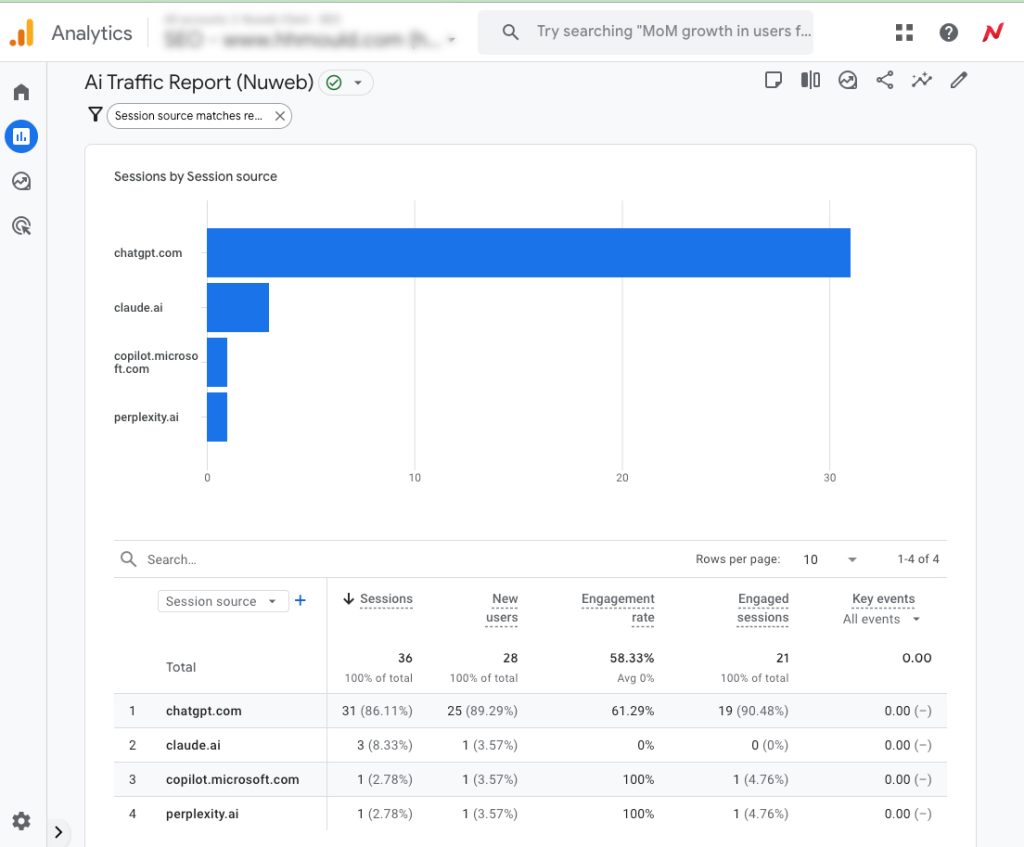Click the edit pencil customize report icon
This screenshot has width=1024, height=847.
coord(958,80)
